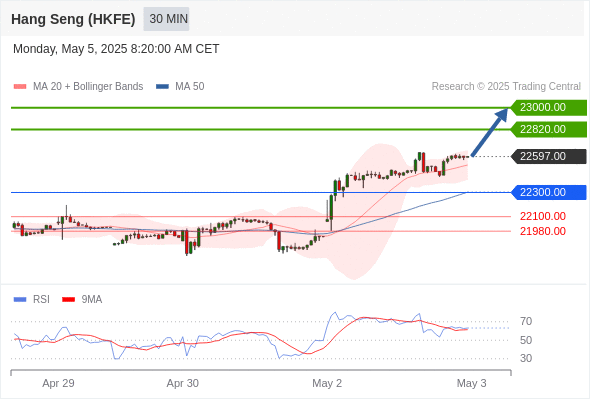This screenshot has width=590, height=400.
Task: Click the Research © 2025 Trading Central text
Action: pyautogui.click(x=506, y=87)
